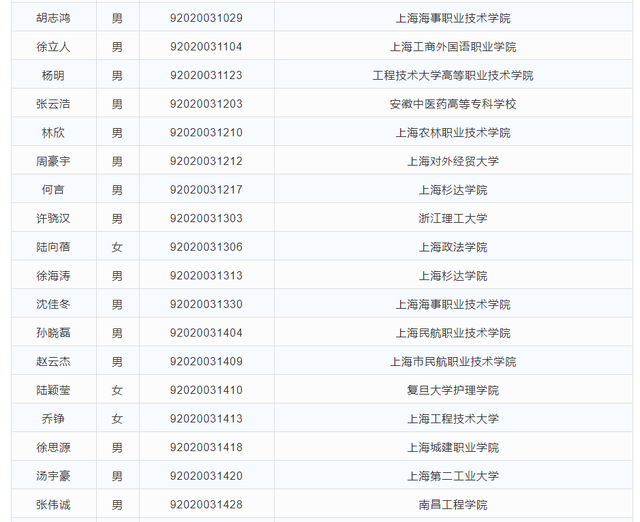Click ID number 92020031420
Viewport: 640px width, 522px height.
pos(206,476)
